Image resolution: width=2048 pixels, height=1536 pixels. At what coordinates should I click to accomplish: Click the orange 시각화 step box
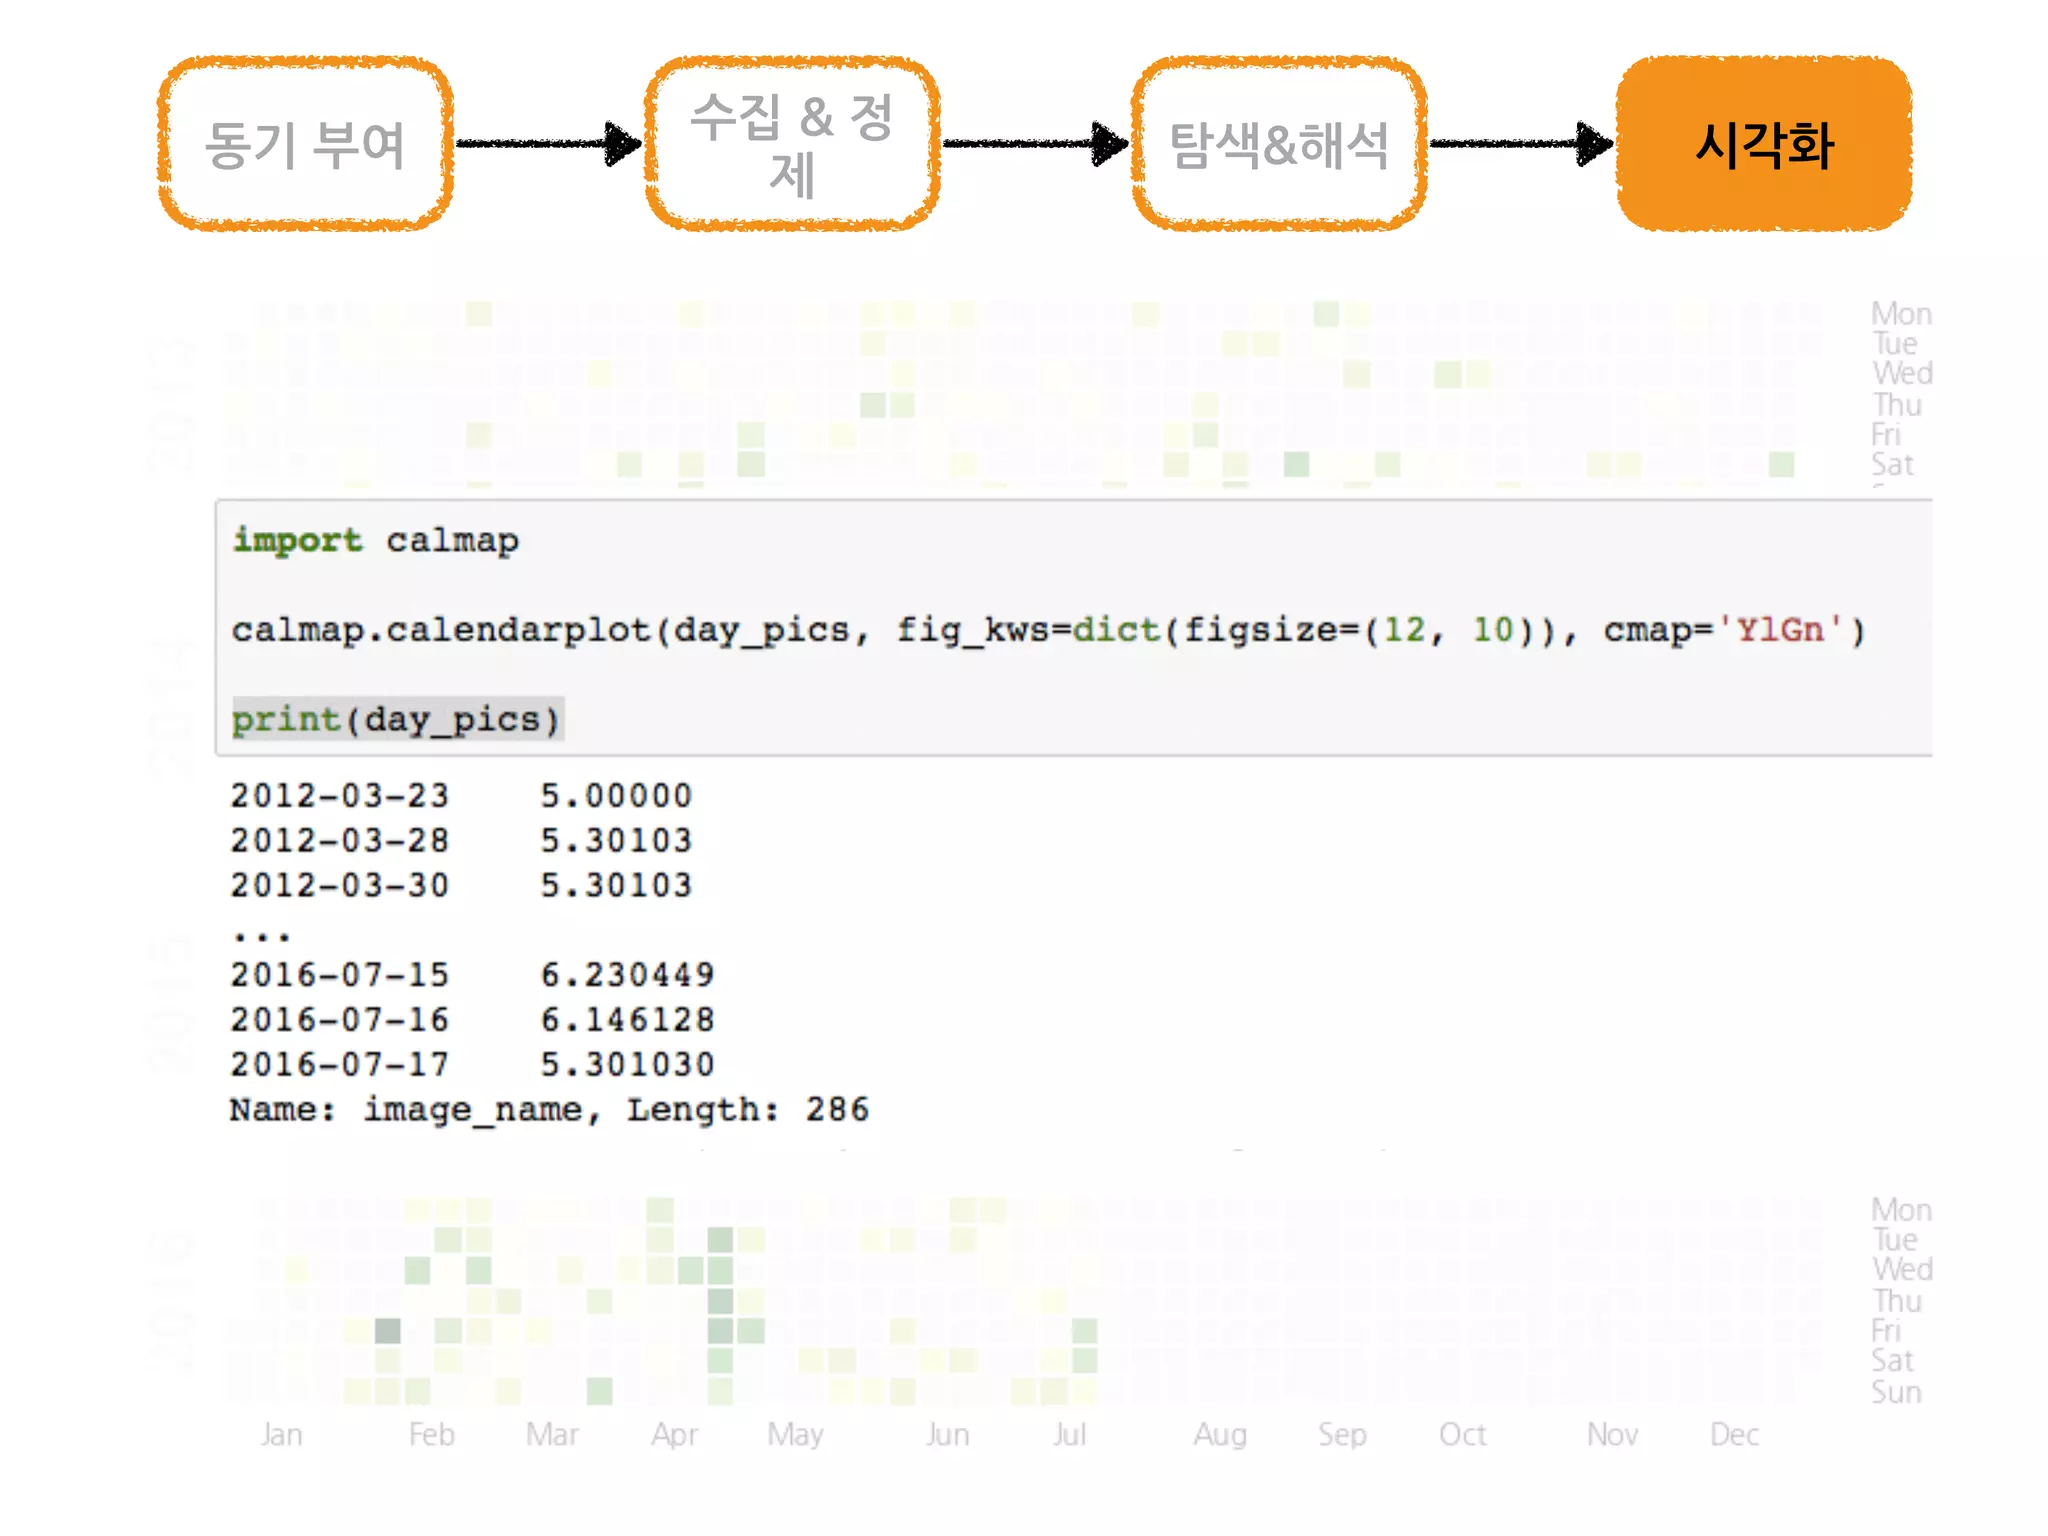pos(1764,144)
